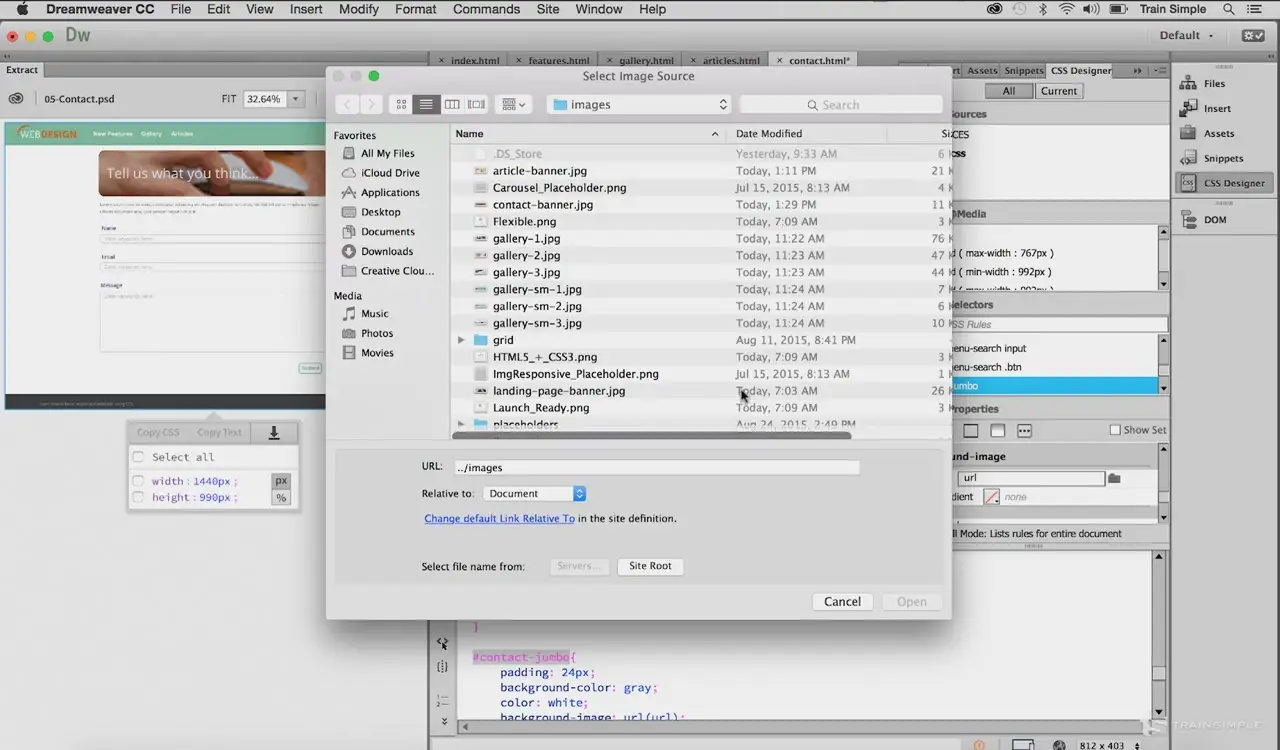1280x750 pixels.
Task: Open the Default workspace dropdown
Action: 1187,35
